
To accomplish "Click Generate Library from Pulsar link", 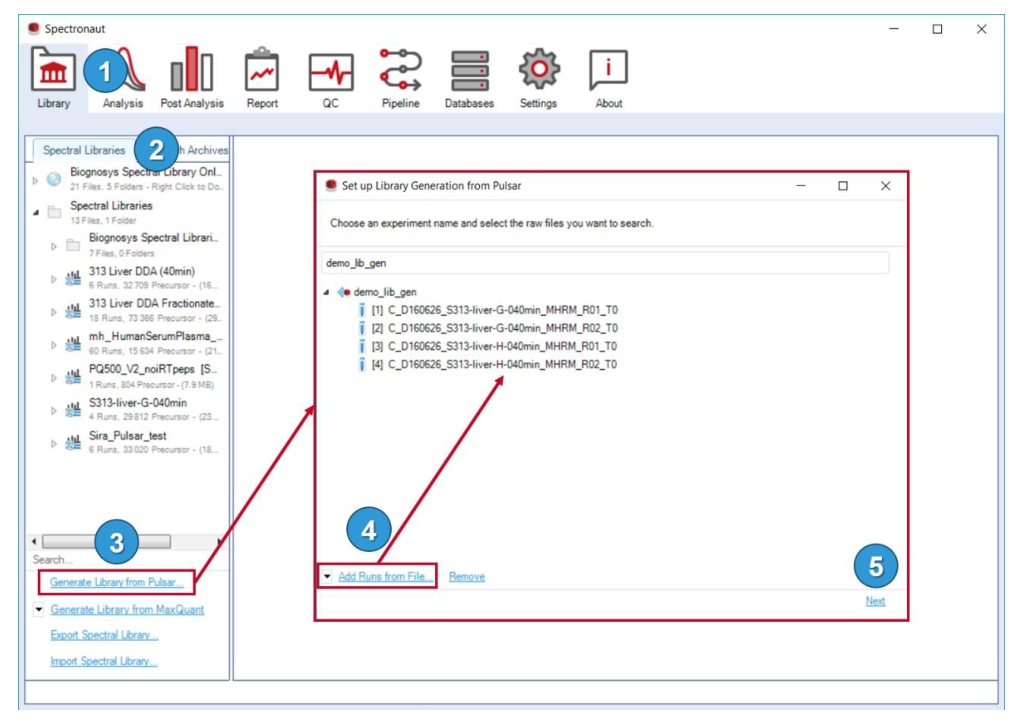I will [115, 582].
